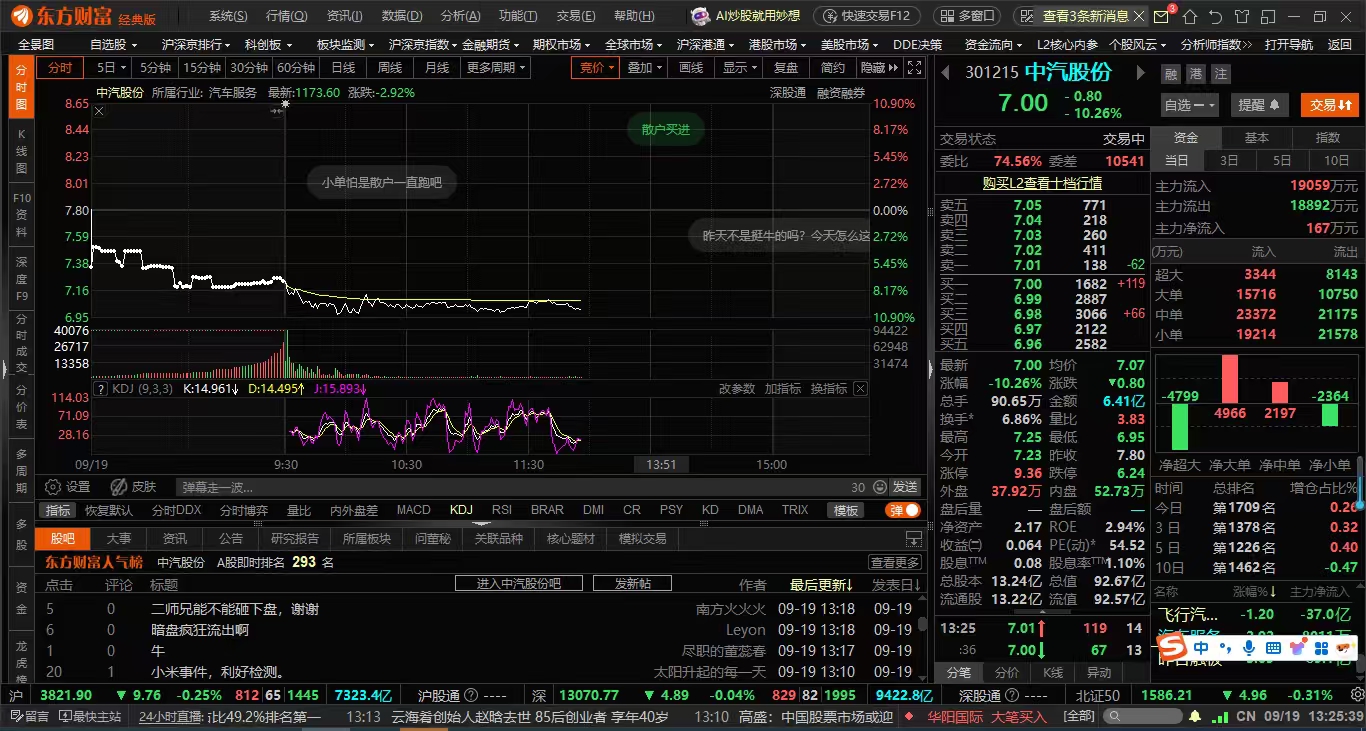1366x731 pixels.
Task: Open the 行情(Q) menu
Action: [x=286, y=16]
